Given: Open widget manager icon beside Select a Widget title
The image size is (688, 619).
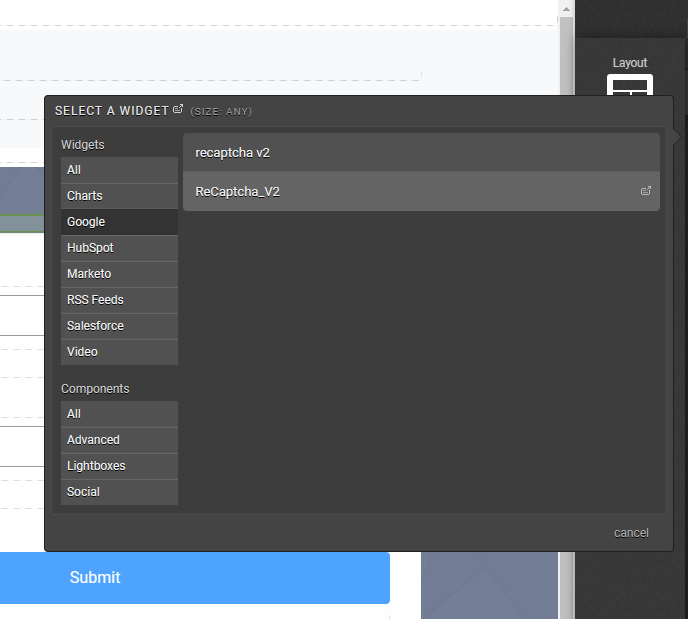Looking at the screenshot, I should click(178, 109).
